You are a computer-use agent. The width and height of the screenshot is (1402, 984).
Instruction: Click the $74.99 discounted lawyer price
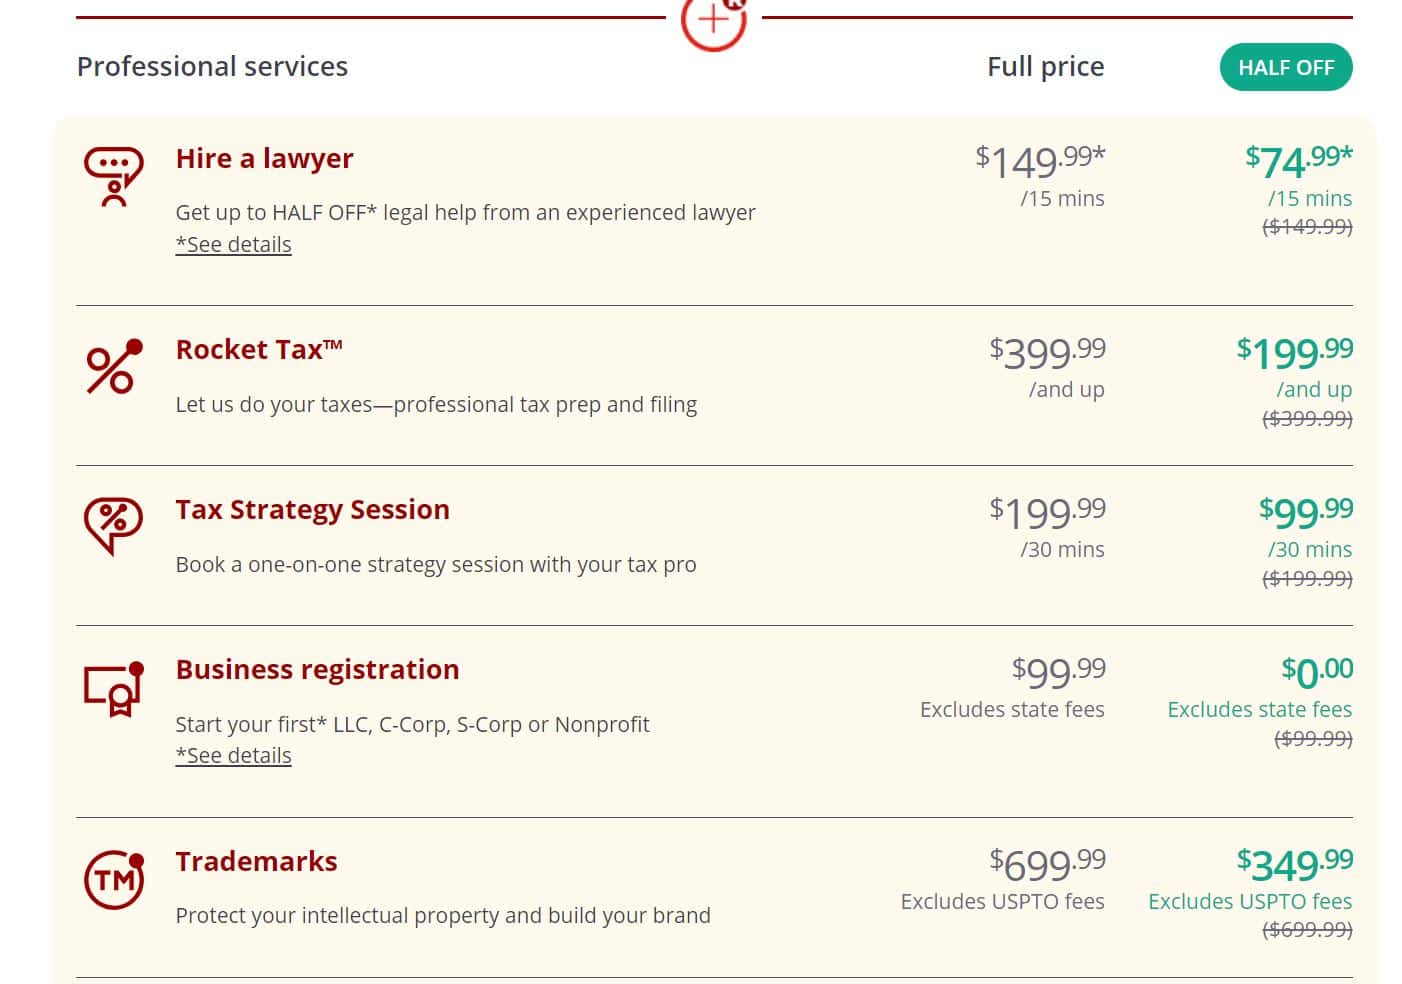click(x=1298, y=160)
